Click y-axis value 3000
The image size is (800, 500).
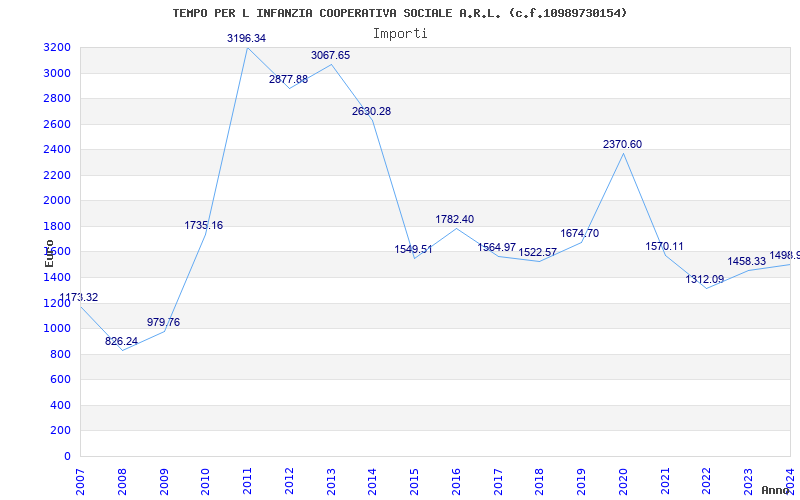click(x=57, y=73)
